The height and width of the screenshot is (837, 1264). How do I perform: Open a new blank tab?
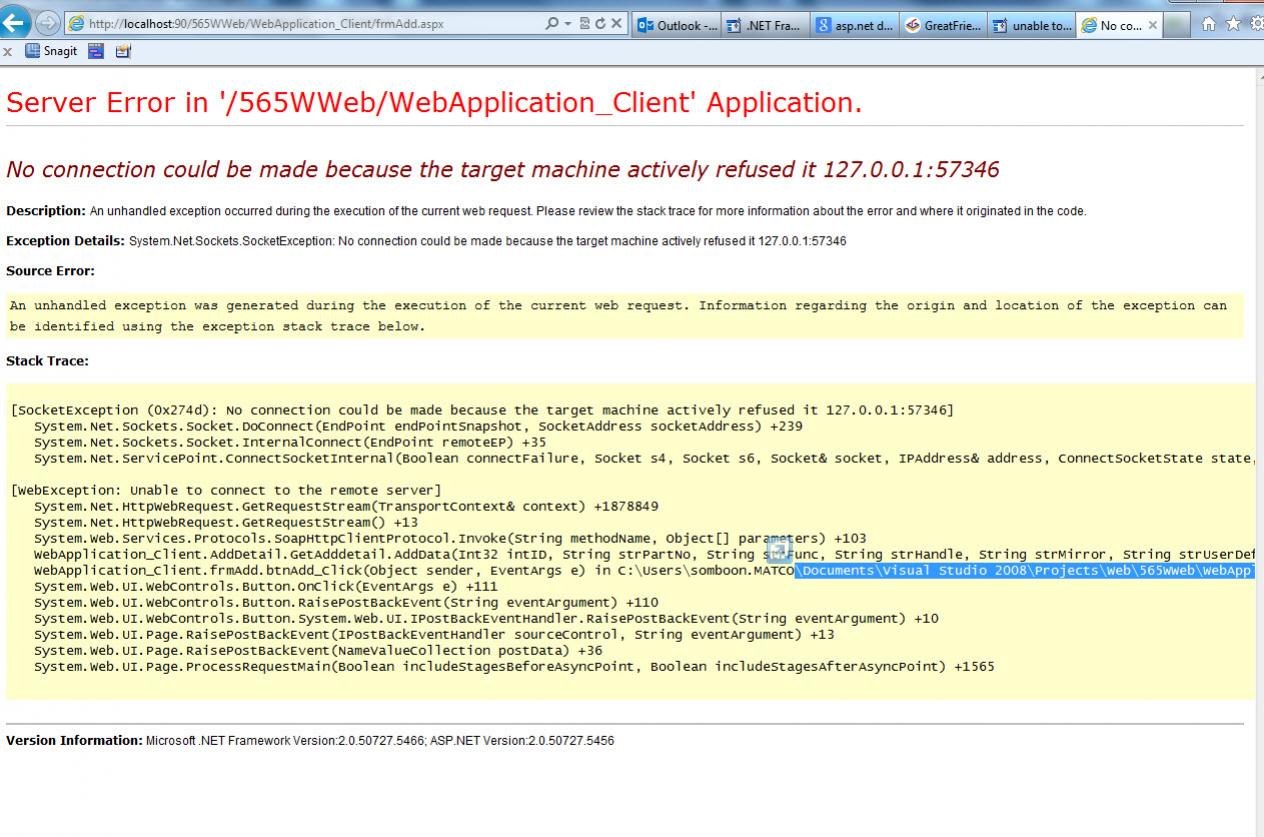coord(1182,25)
